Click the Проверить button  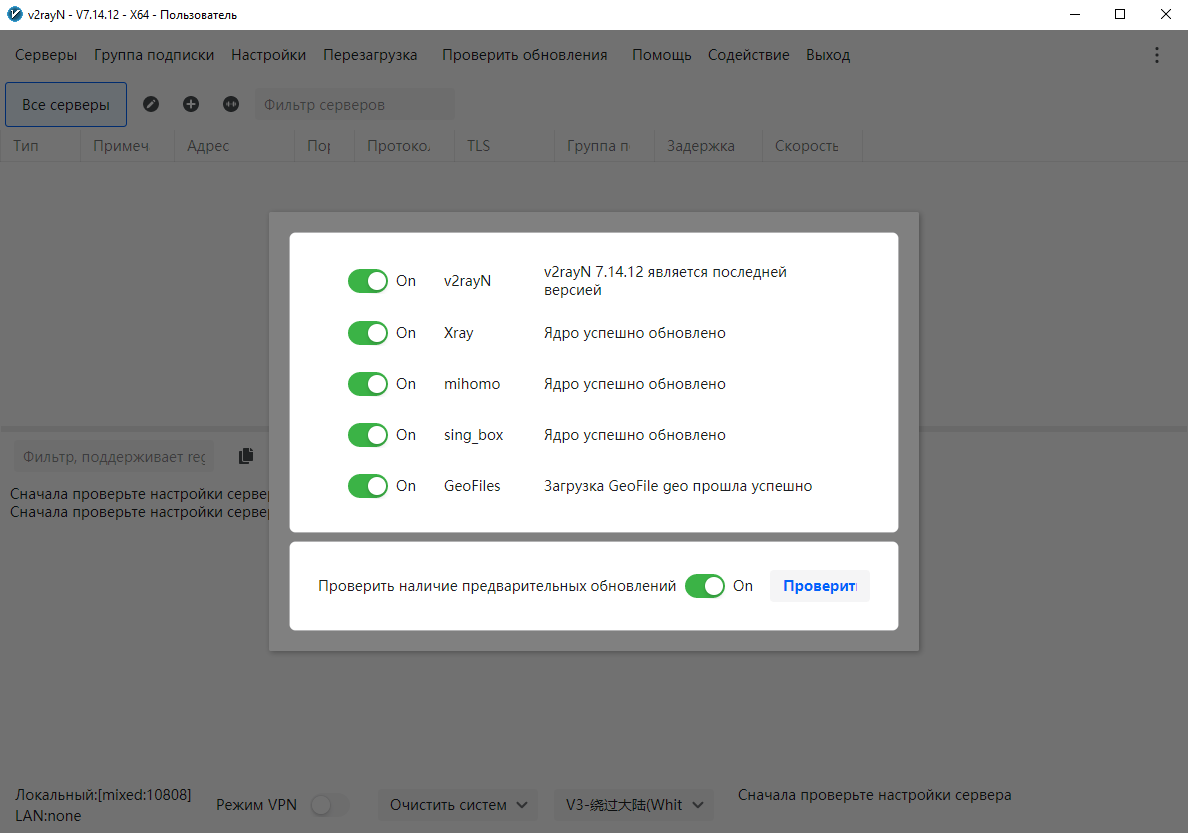[x=819, y=586]
